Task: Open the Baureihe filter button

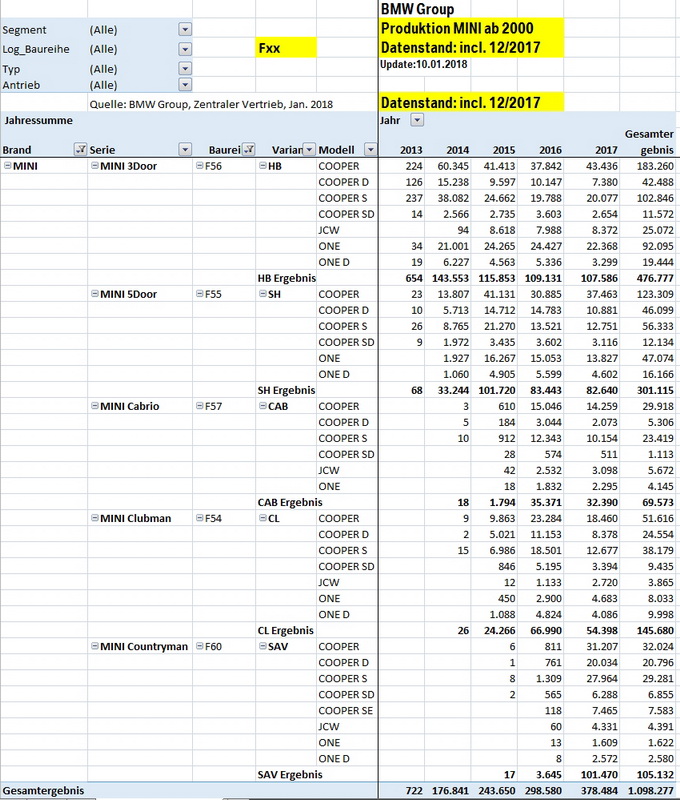Action: pos(248,149)
